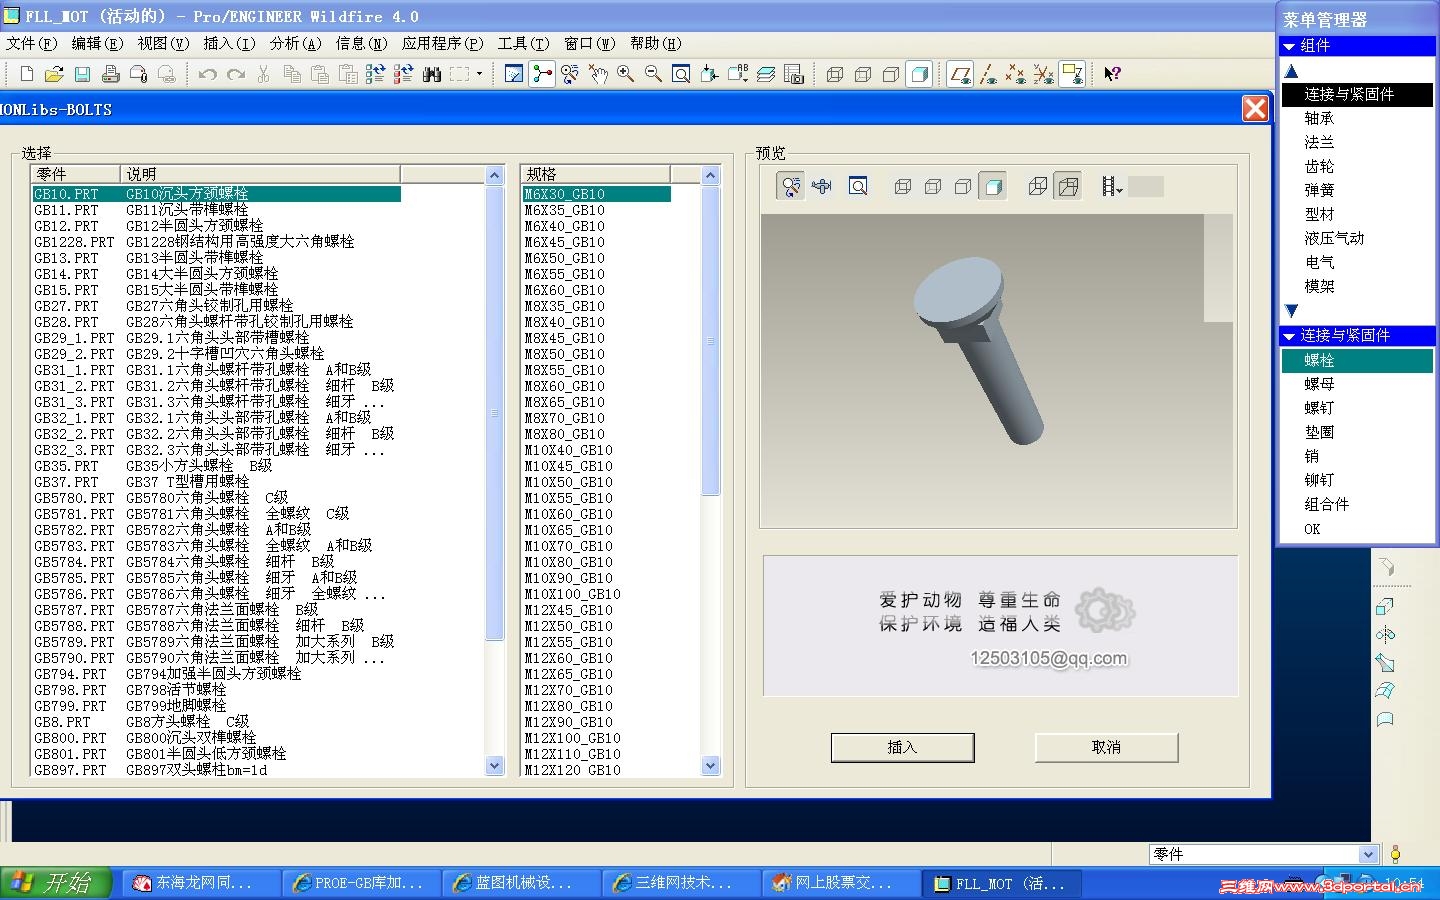Image resolution: width=1440 pixels, height=900 pixels.
Task: Refit the bolt in the preview toolbar
Action: pyautogui.click(x=858, y=186)
